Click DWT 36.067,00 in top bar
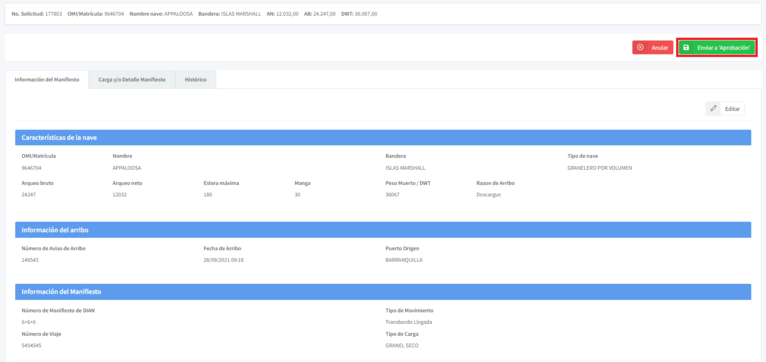Image resolution: width=766 pixels, height=362 pixels. point(359,14)
